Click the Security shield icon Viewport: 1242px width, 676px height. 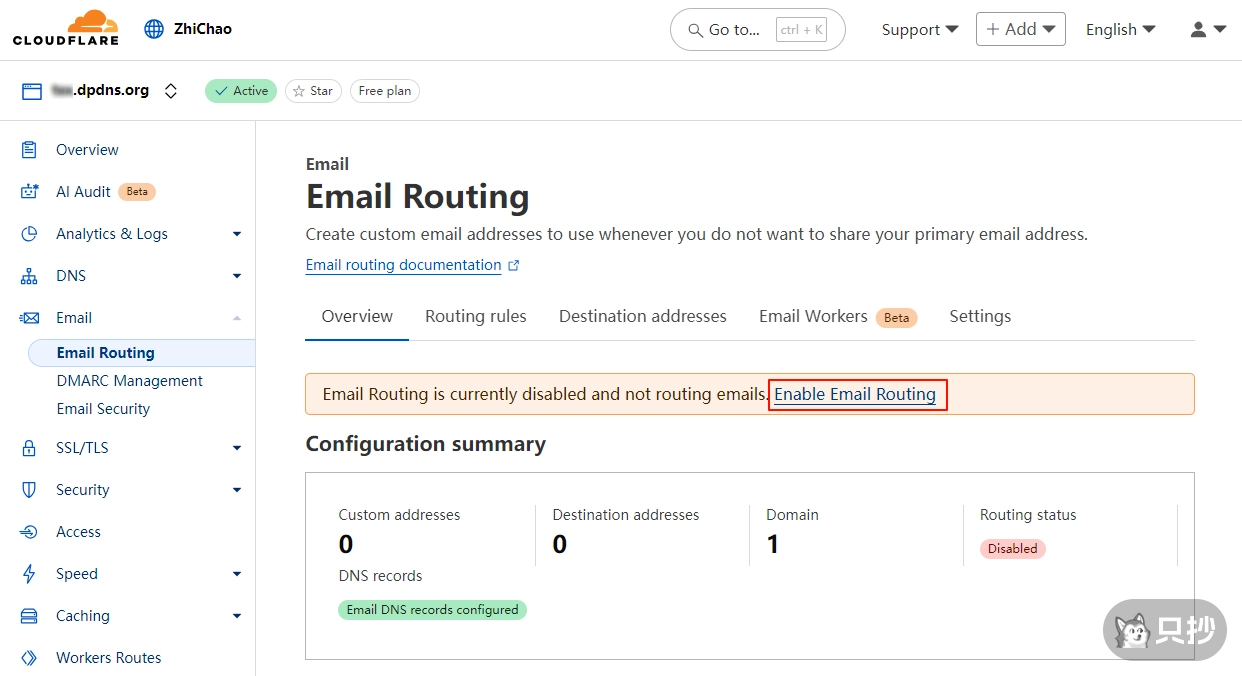click(x=29, y=490)
